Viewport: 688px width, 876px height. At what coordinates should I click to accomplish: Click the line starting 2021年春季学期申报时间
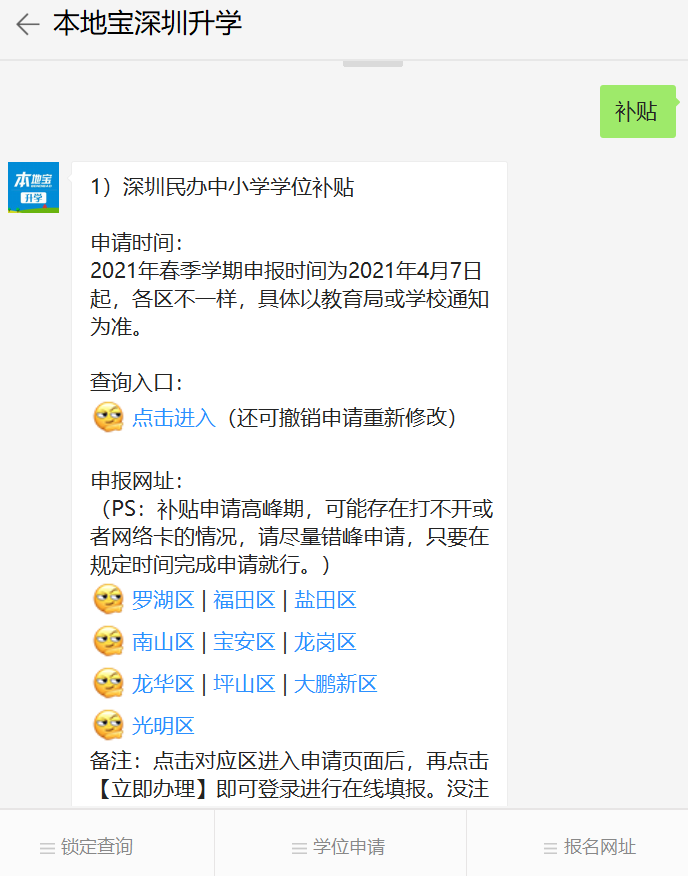pyautogui.click(x=286, y=271)
